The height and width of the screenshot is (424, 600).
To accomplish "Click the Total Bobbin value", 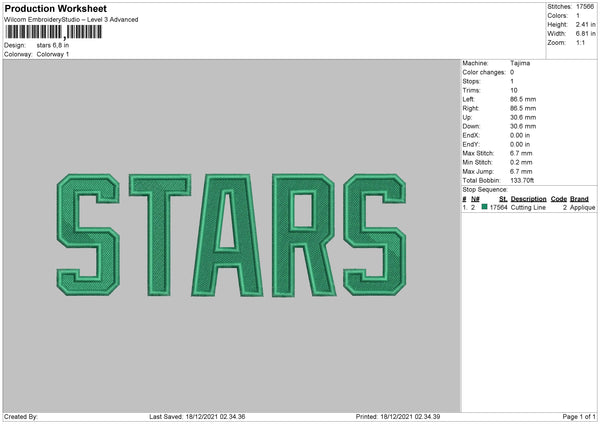I will point(522,180).
